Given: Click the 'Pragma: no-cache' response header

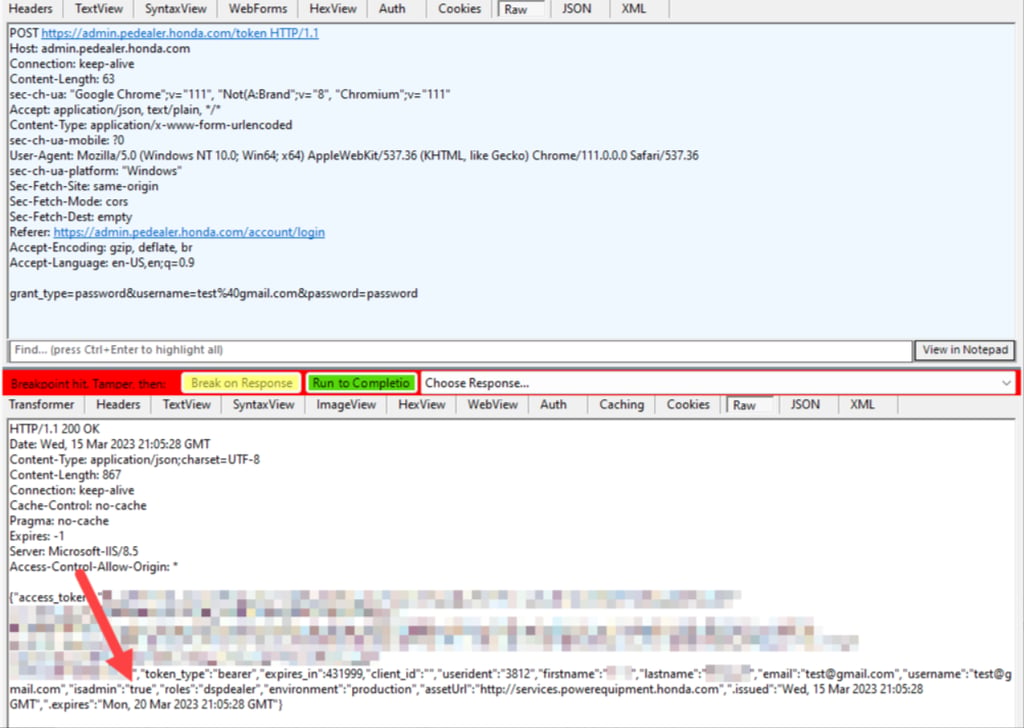Looking at the screenshot, I should point(59,521).
